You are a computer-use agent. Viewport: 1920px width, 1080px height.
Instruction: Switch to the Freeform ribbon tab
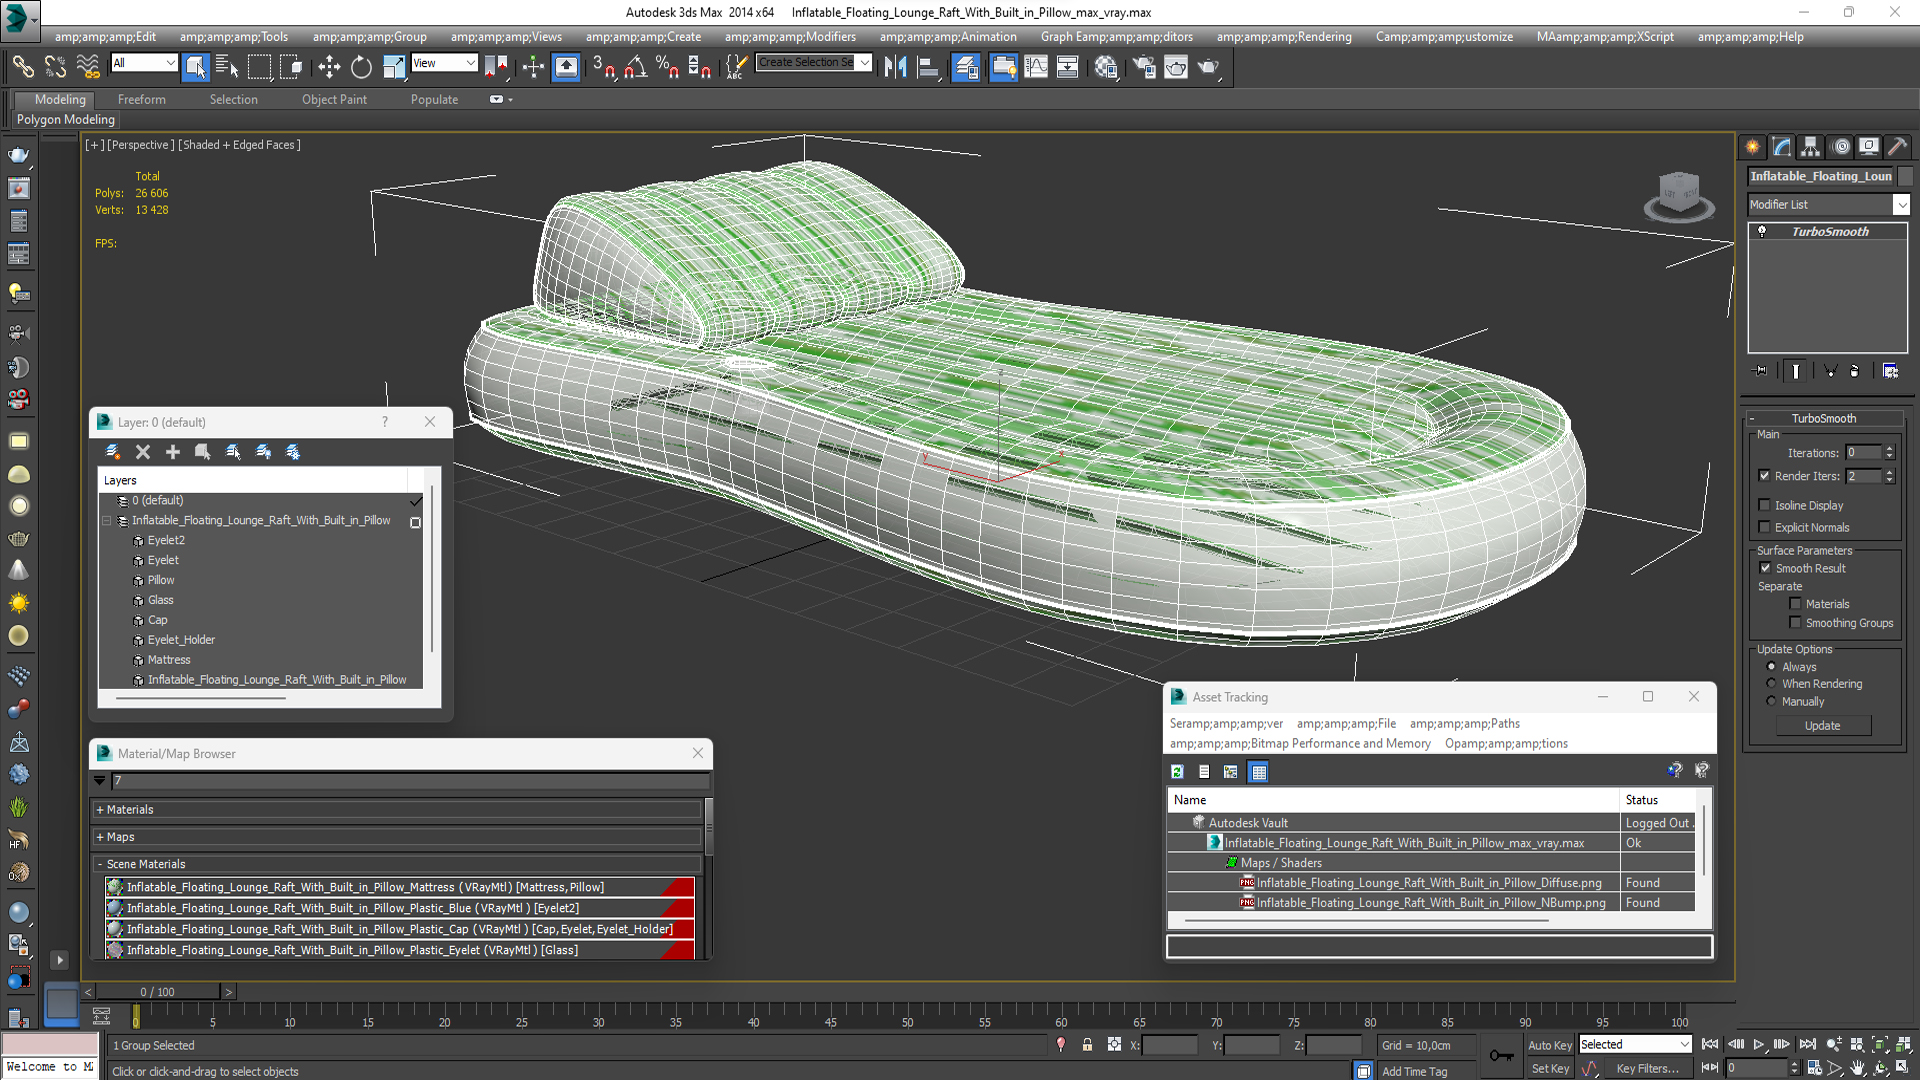(x=141, y=99)
